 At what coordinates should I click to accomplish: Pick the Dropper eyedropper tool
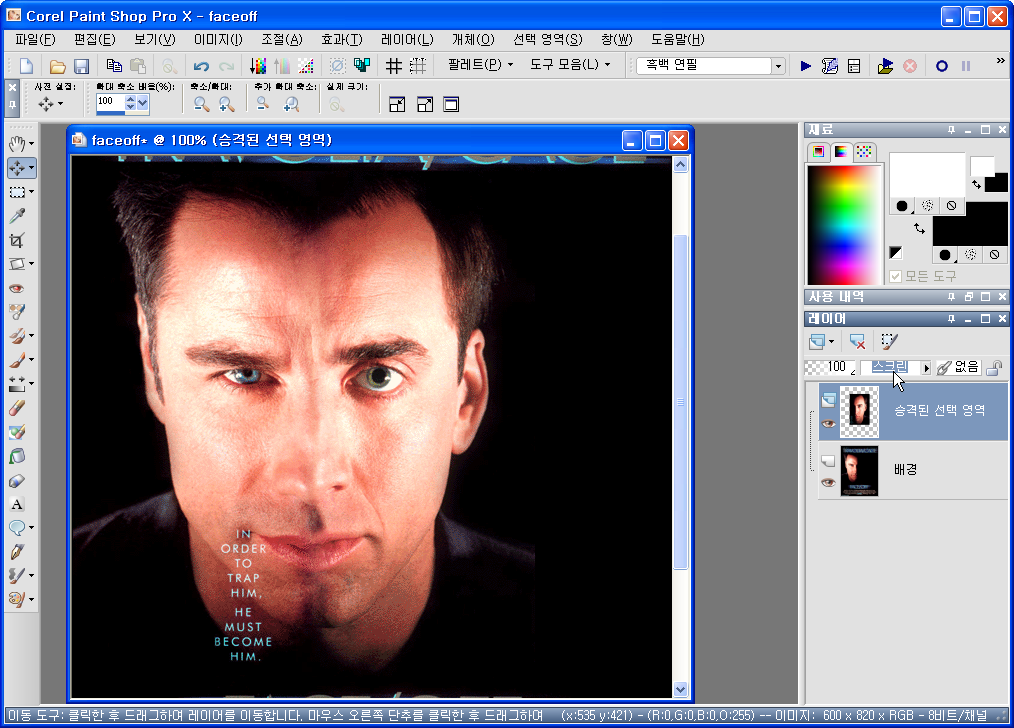pyautogui.click(x=17, y=216)
